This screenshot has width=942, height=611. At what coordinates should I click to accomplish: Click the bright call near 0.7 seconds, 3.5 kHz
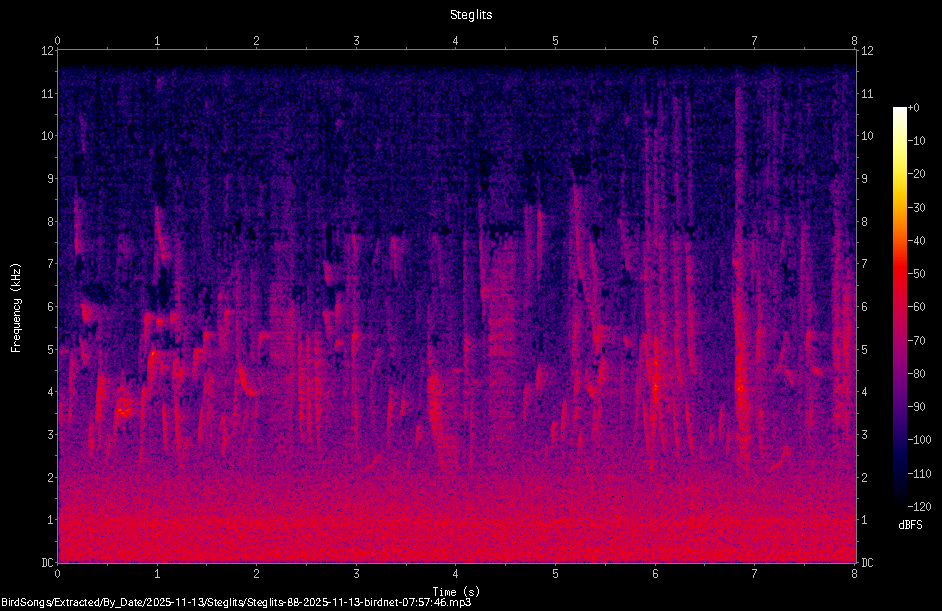tap(124, 412)
